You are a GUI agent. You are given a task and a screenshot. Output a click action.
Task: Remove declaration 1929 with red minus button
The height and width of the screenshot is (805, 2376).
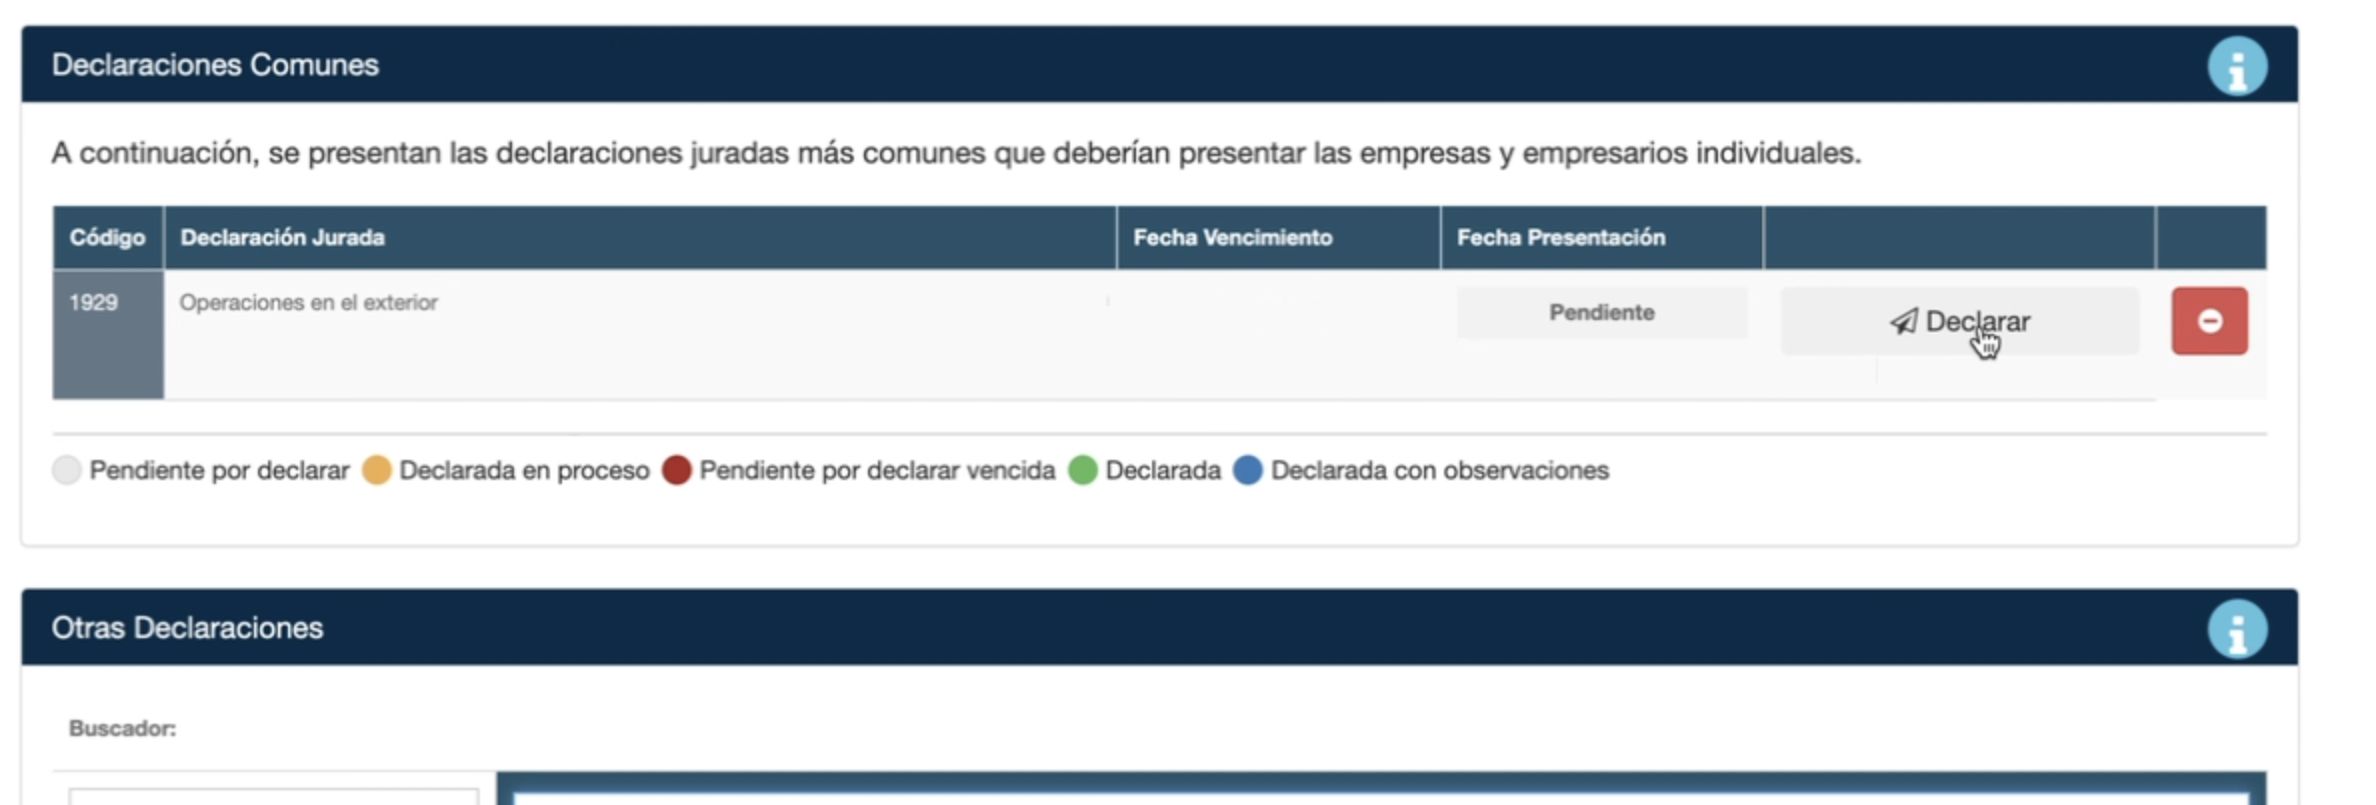click(2208, 321)
